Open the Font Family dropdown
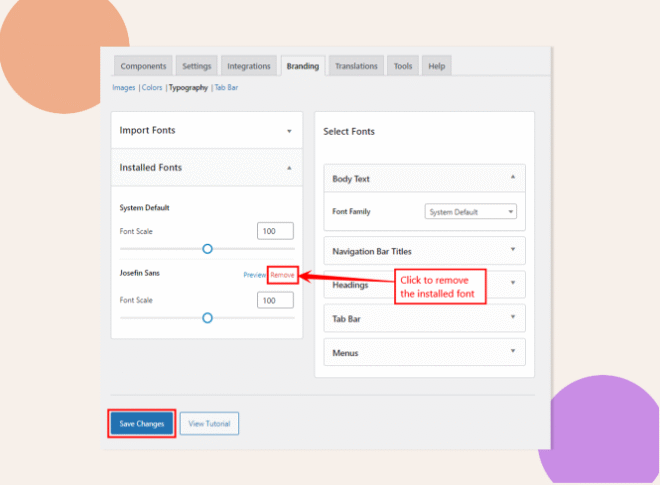 471,212
